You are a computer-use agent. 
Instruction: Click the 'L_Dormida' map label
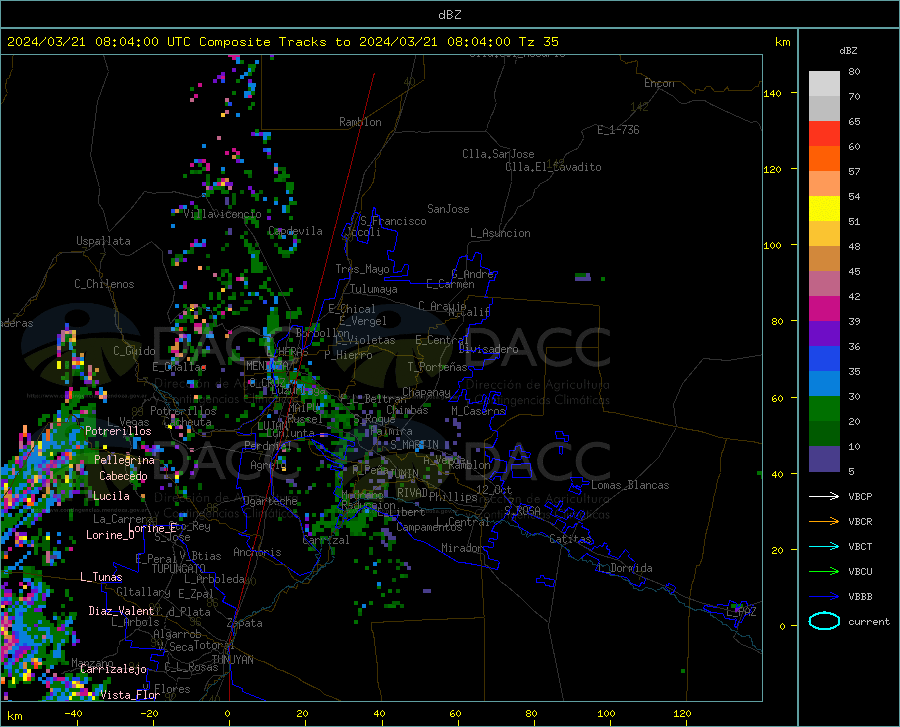pos(624,568)
